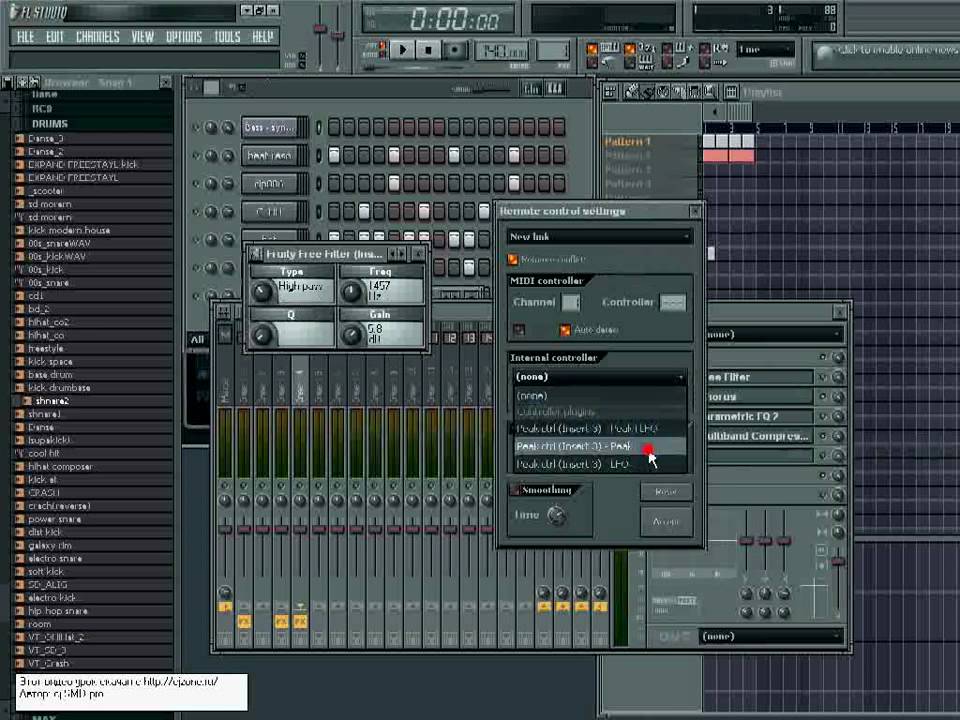Select the shnare2 sample in the browser

click(52, 401)
